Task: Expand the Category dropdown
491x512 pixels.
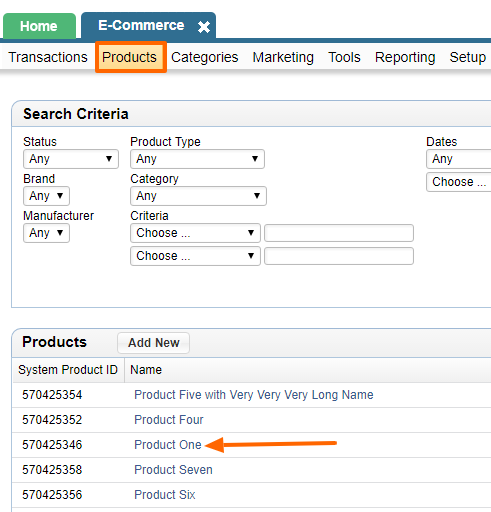Action: pyautogui.click(x=198, y=196)
